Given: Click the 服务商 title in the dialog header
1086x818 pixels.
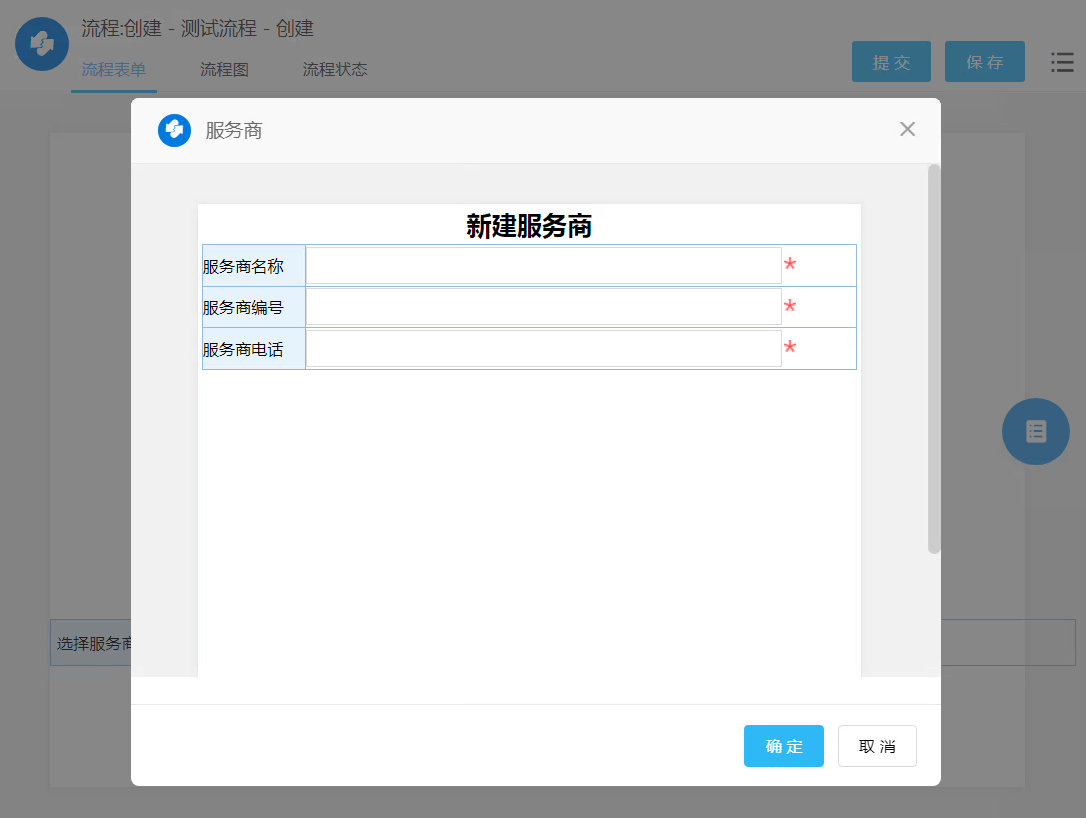Looking at the screenshot, I should tap(234, 131).
